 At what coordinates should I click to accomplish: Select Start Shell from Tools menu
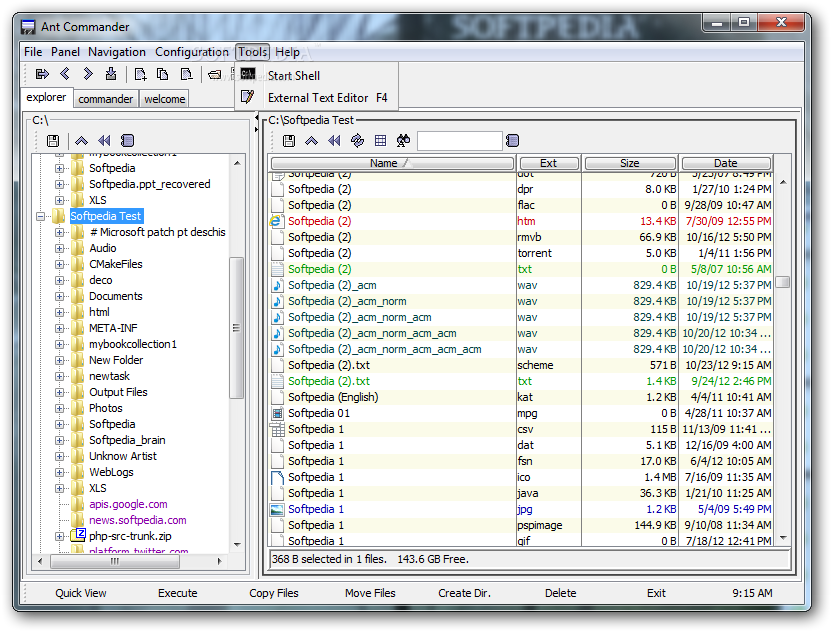point(293,75)
